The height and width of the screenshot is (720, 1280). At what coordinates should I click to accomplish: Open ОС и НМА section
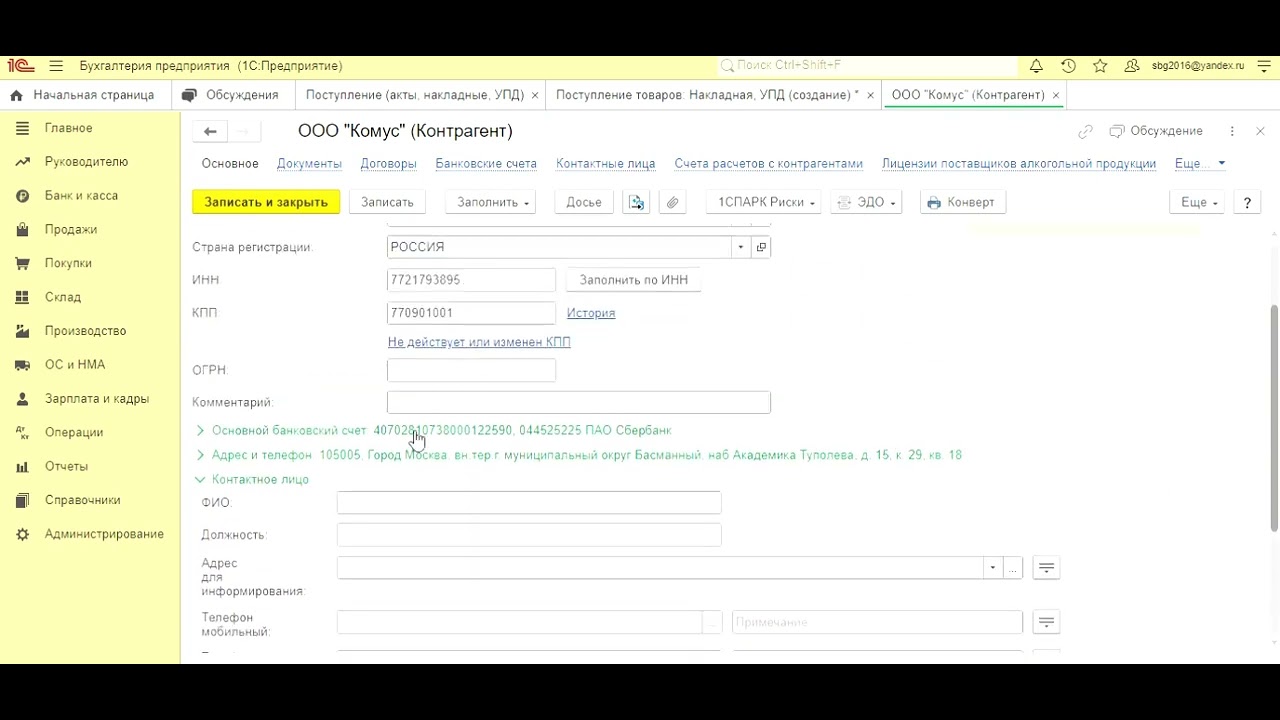[x=74, y=365]
